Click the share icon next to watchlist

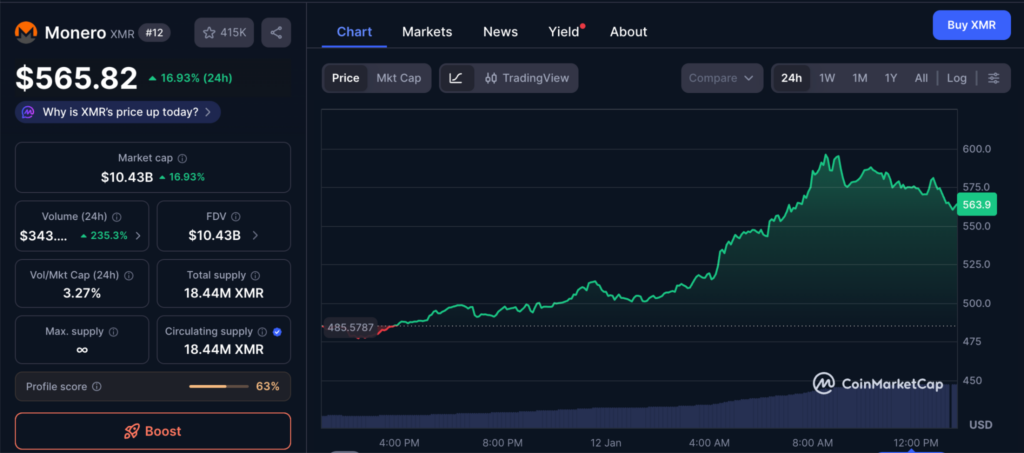coord(276,33)
